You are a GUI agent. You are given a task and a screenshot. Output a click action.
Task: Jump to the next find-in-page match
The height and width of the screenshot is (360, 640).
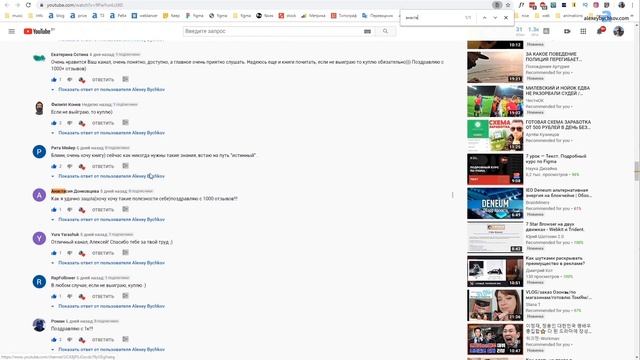coord(495,18)
